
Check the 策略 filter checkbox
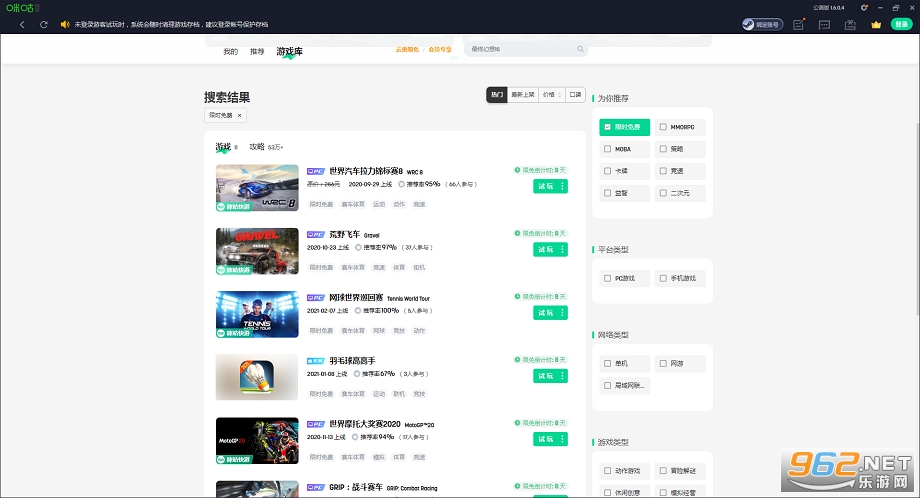tap(663, 149)
